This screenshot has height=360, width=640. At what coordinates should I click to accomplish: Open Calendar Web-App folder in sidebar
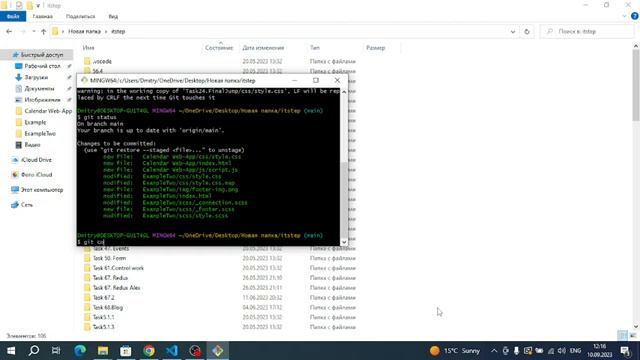click(48, 111)
